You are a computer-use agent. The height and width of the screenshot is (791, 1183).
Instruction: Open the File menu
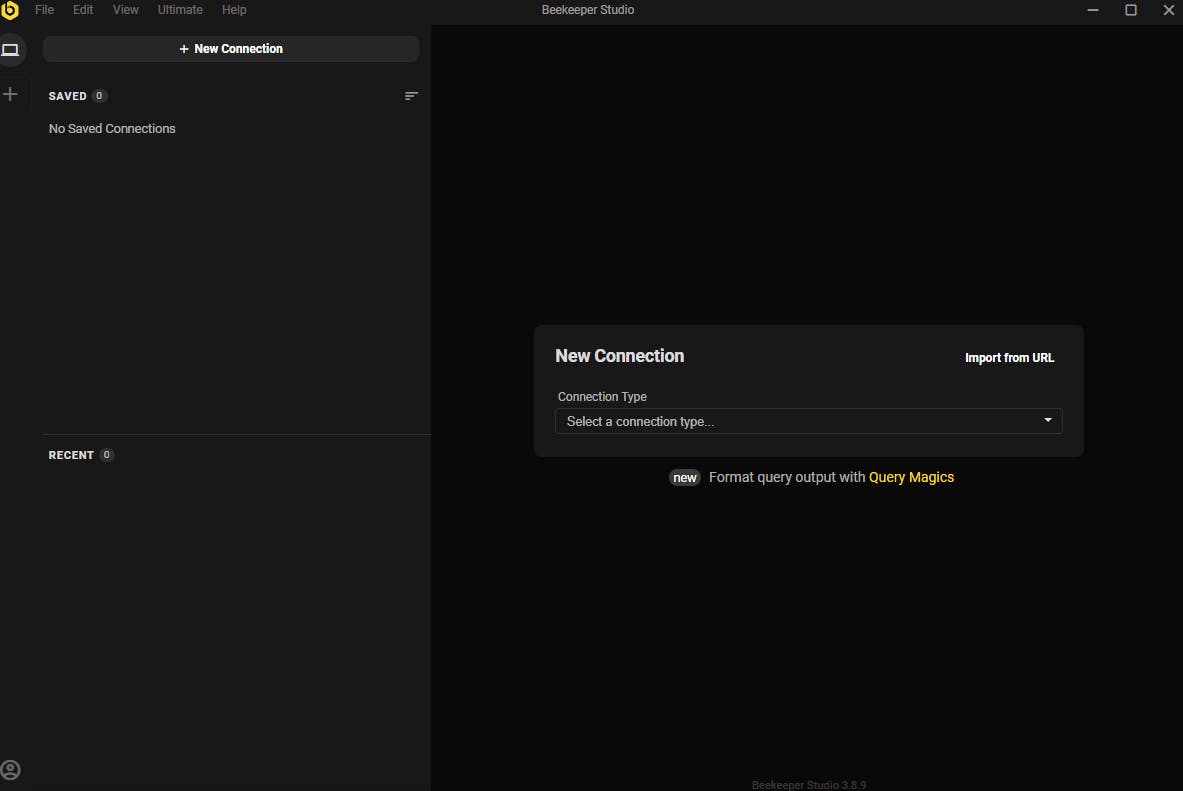tap(45, 10)
